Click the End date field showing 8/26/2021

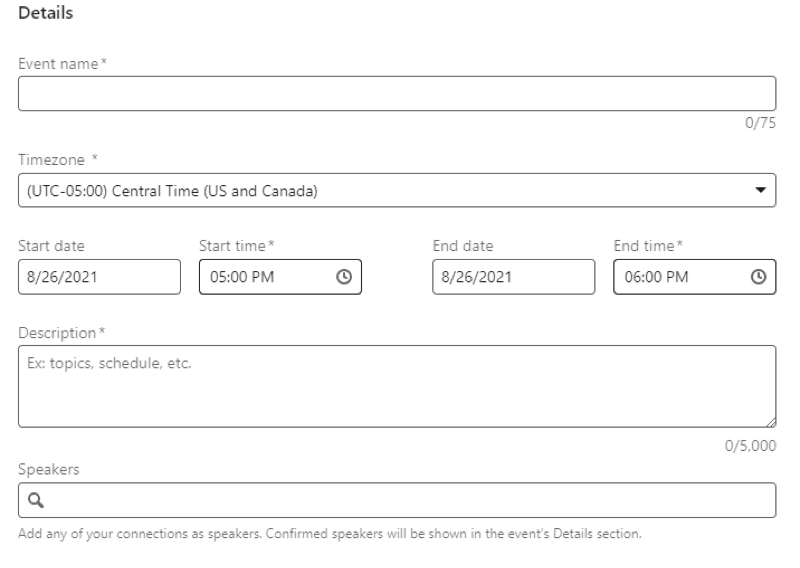513,277
